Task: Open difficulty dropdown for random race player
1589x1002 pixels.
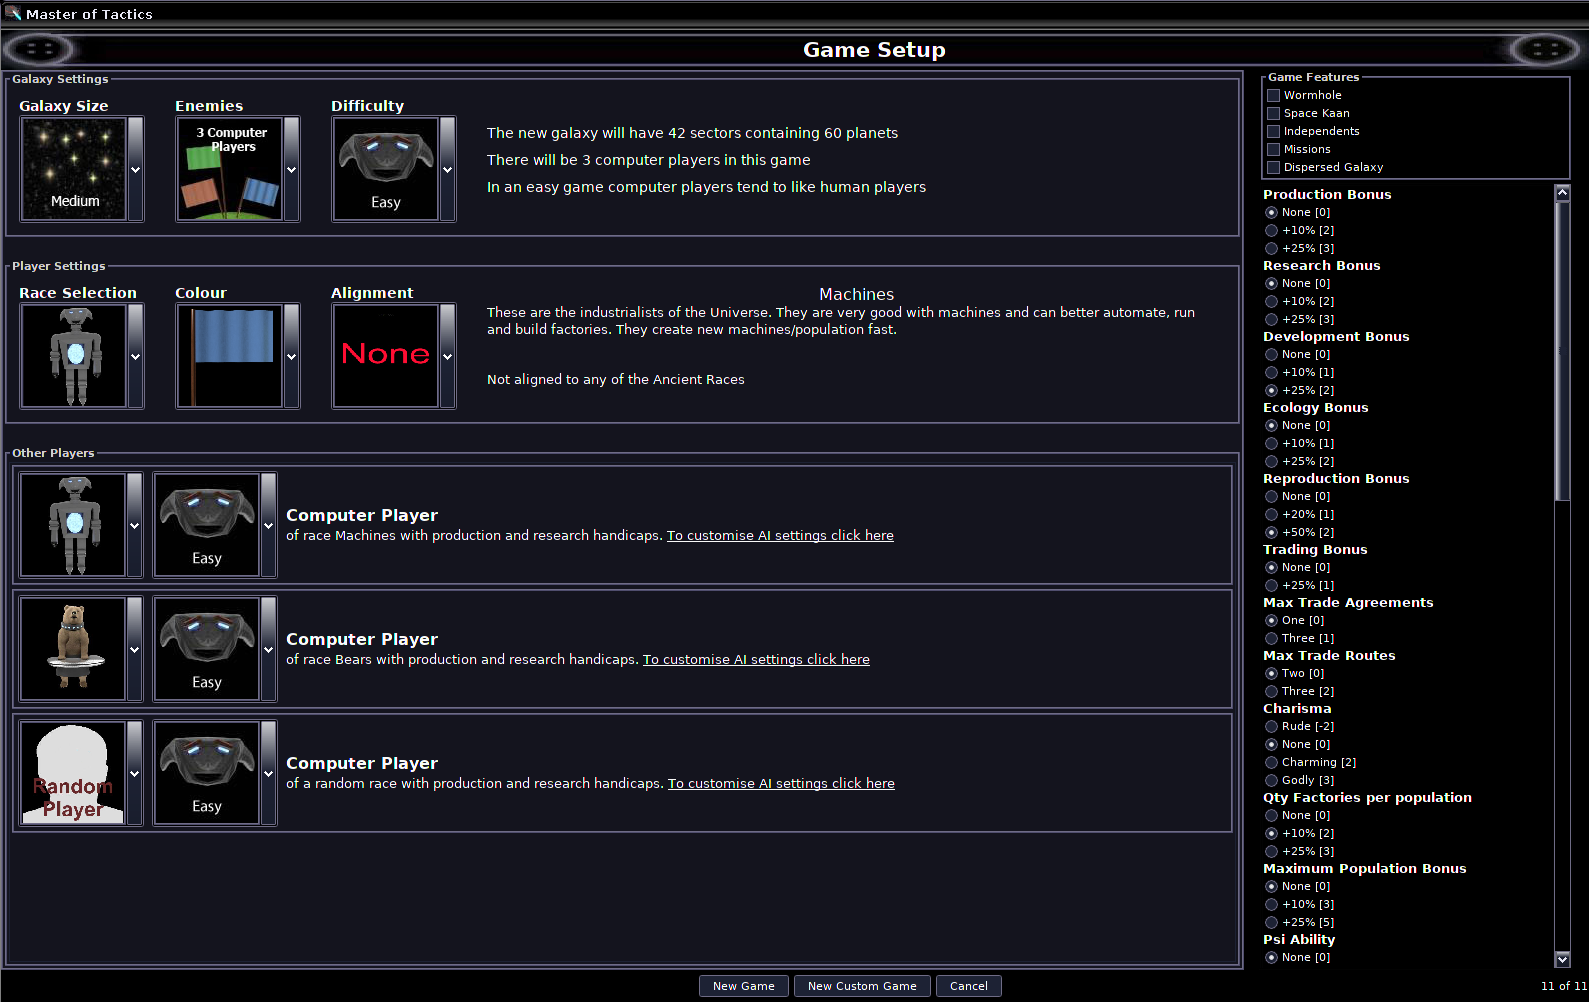Action: 269,773
